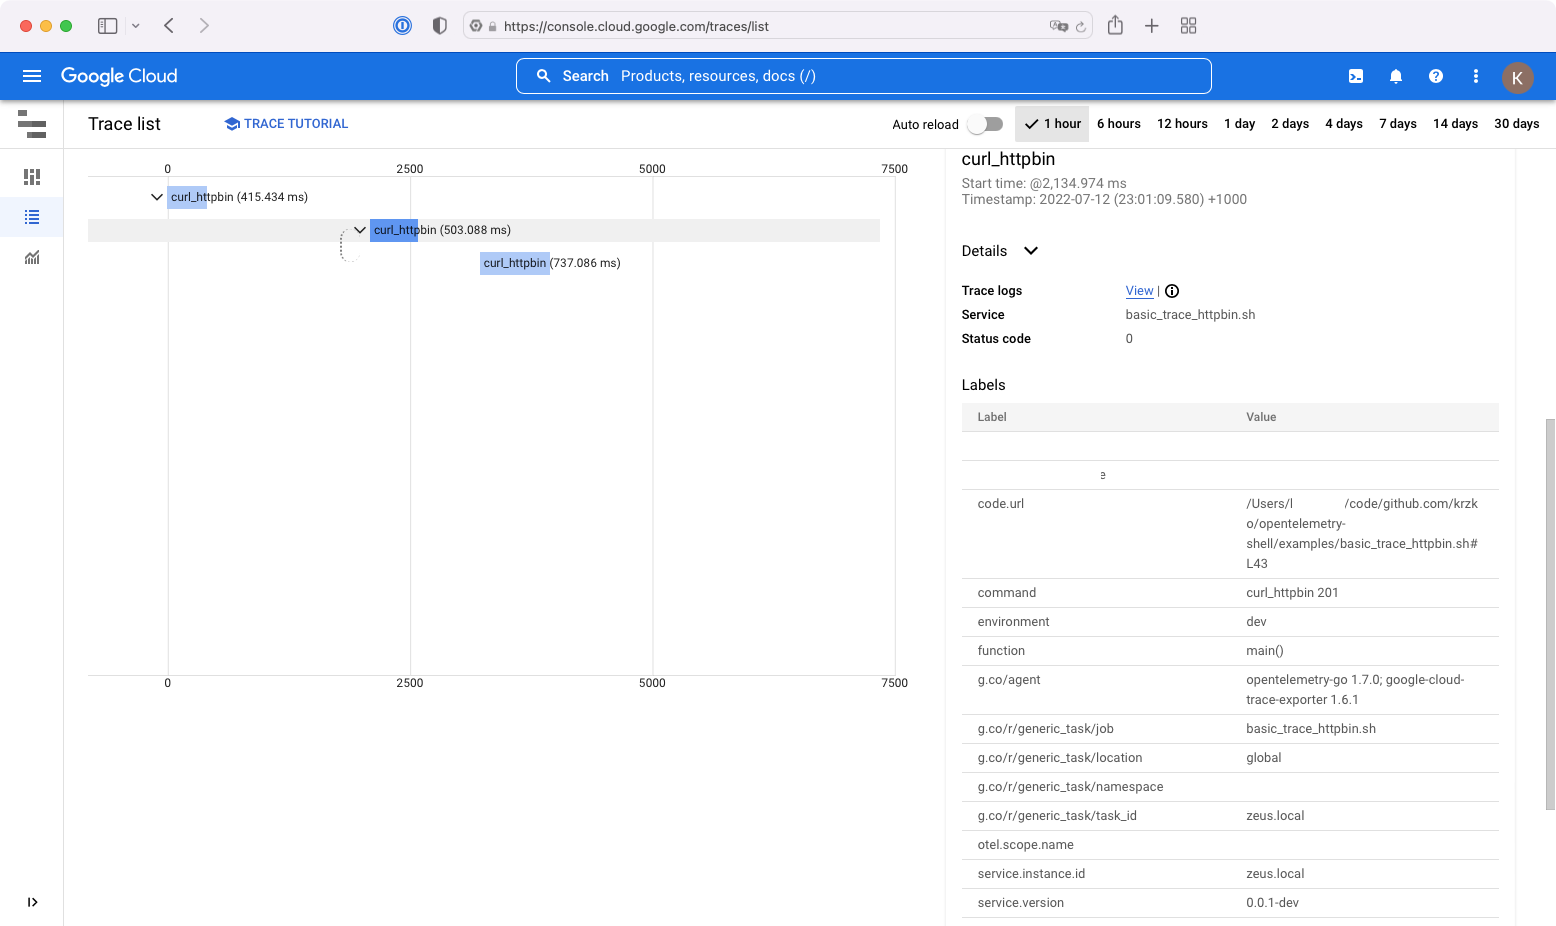Click the g.co/agent label

(1009, 680)
